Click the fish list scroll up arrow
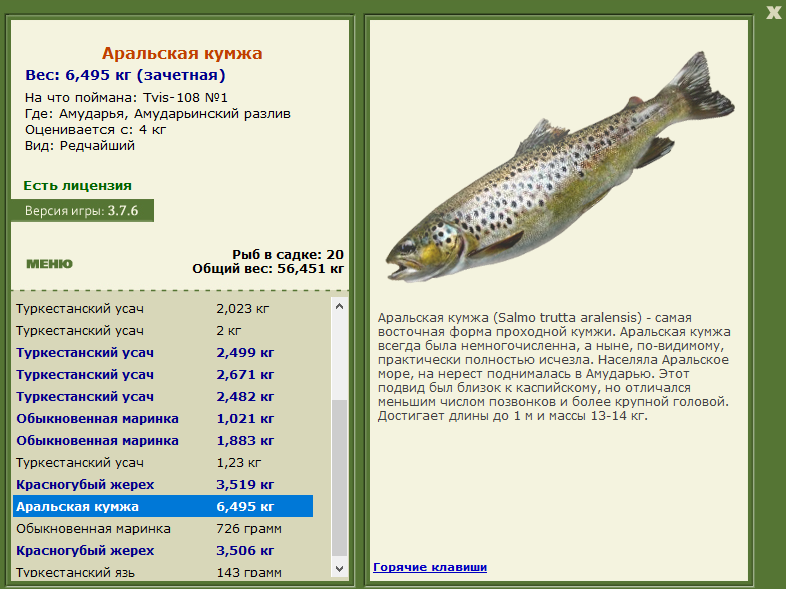This screenshot has width=786, height=589. pos(339,306)
